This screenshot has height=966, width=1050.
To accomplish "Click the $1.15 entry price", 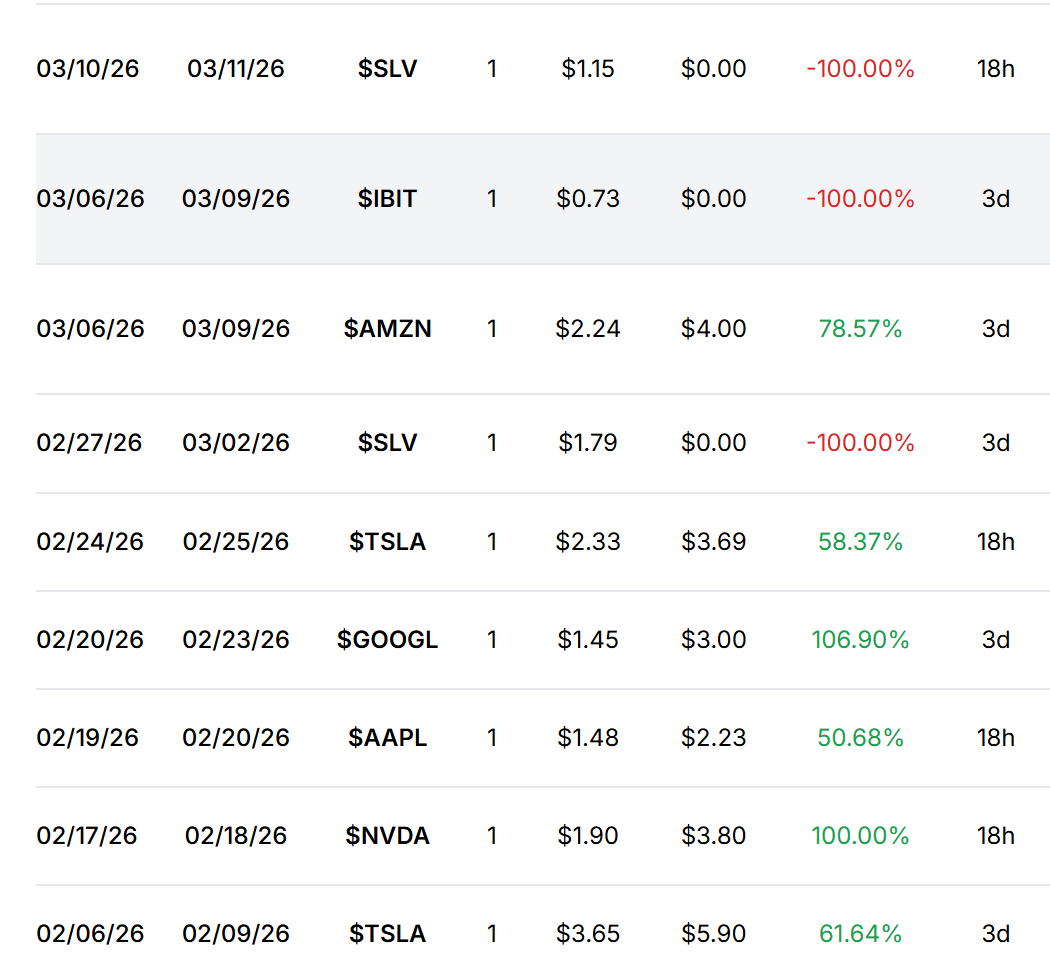I will coord(587,68).
